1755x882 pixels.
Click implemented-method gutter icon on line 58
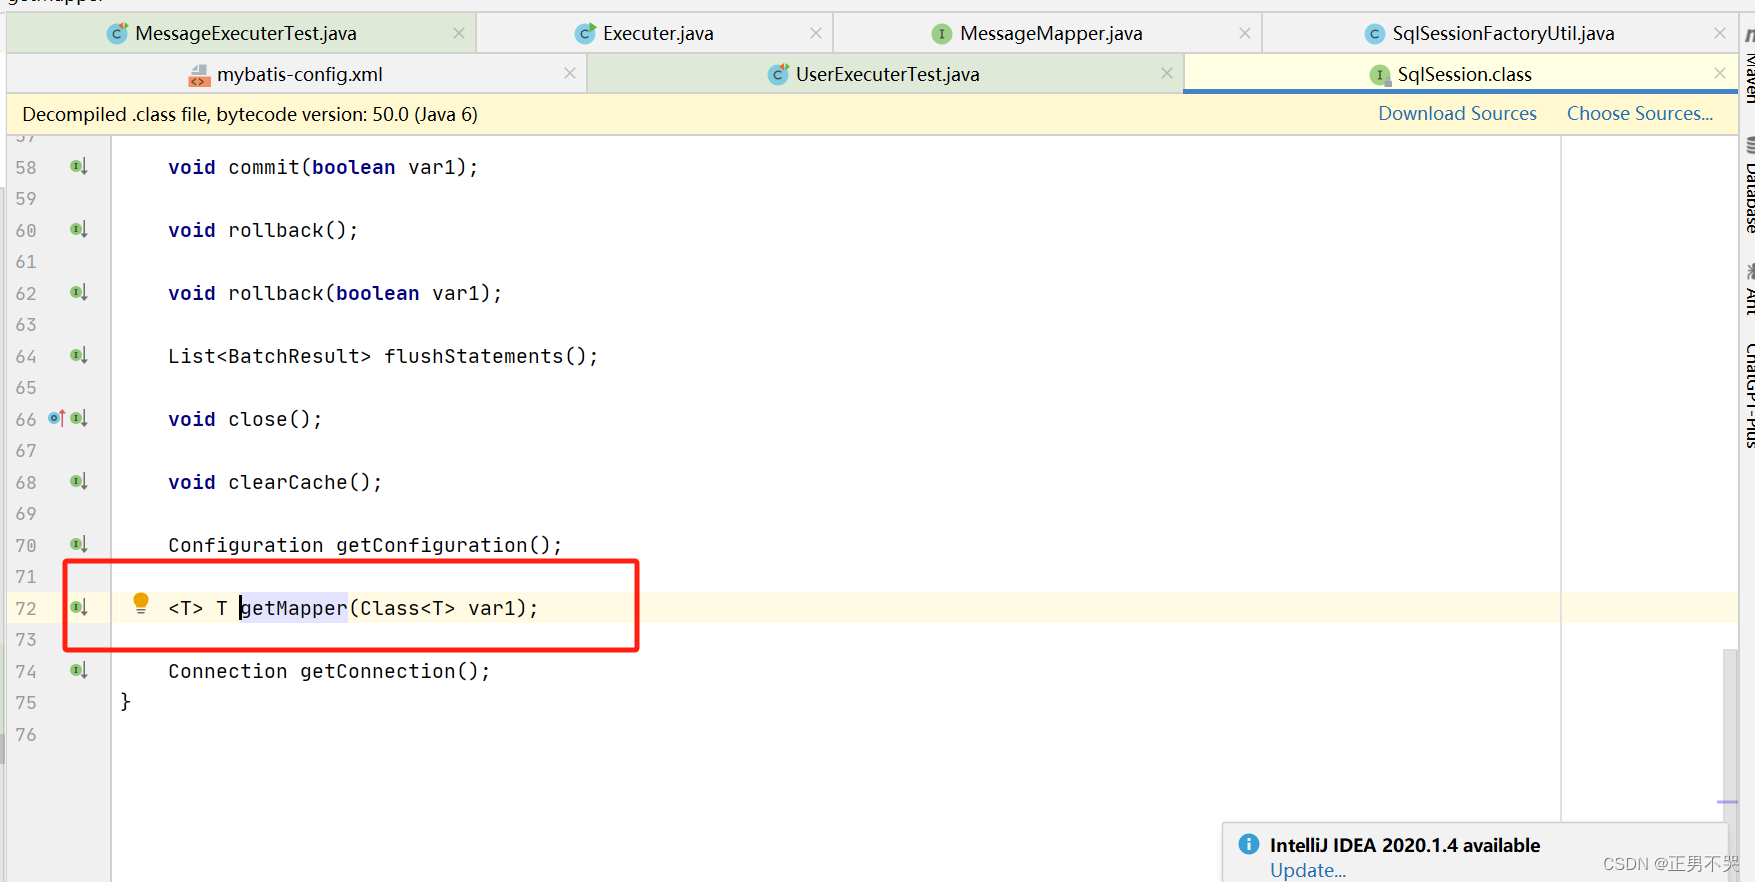coord(79,167)
